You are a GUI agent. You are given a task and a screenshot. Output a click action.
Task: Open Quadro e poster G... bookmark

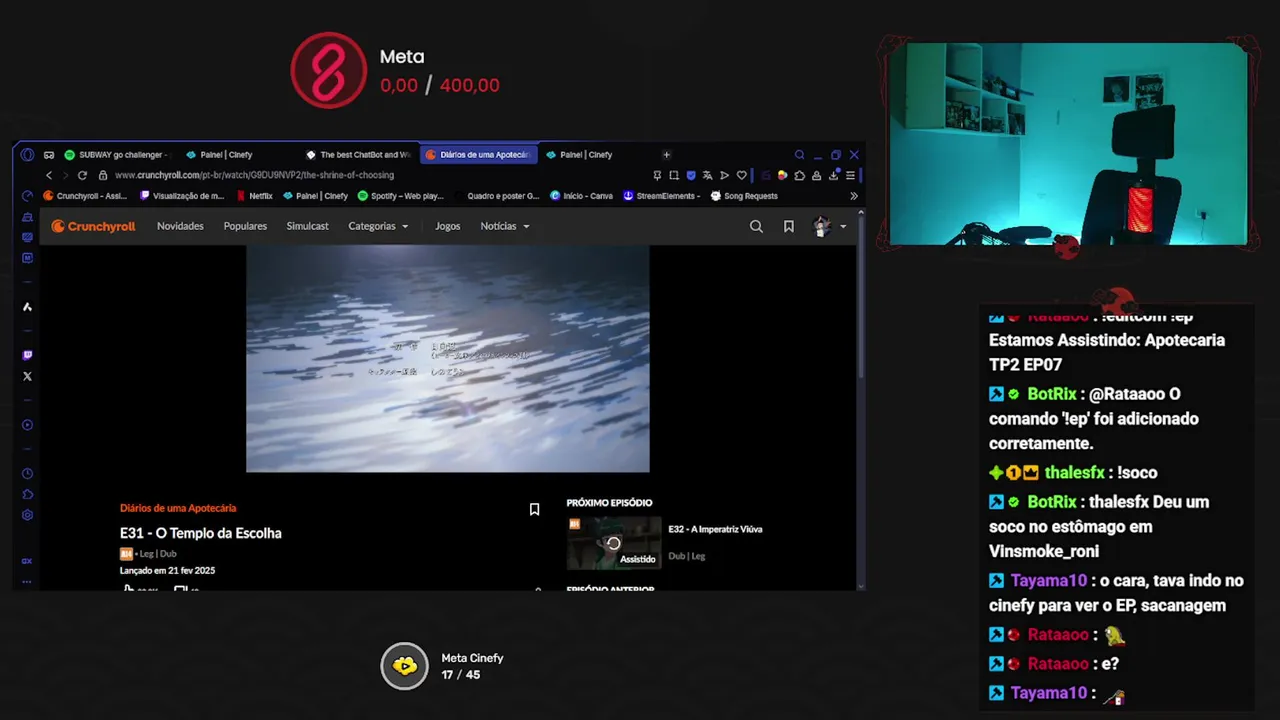coord(495,196)
